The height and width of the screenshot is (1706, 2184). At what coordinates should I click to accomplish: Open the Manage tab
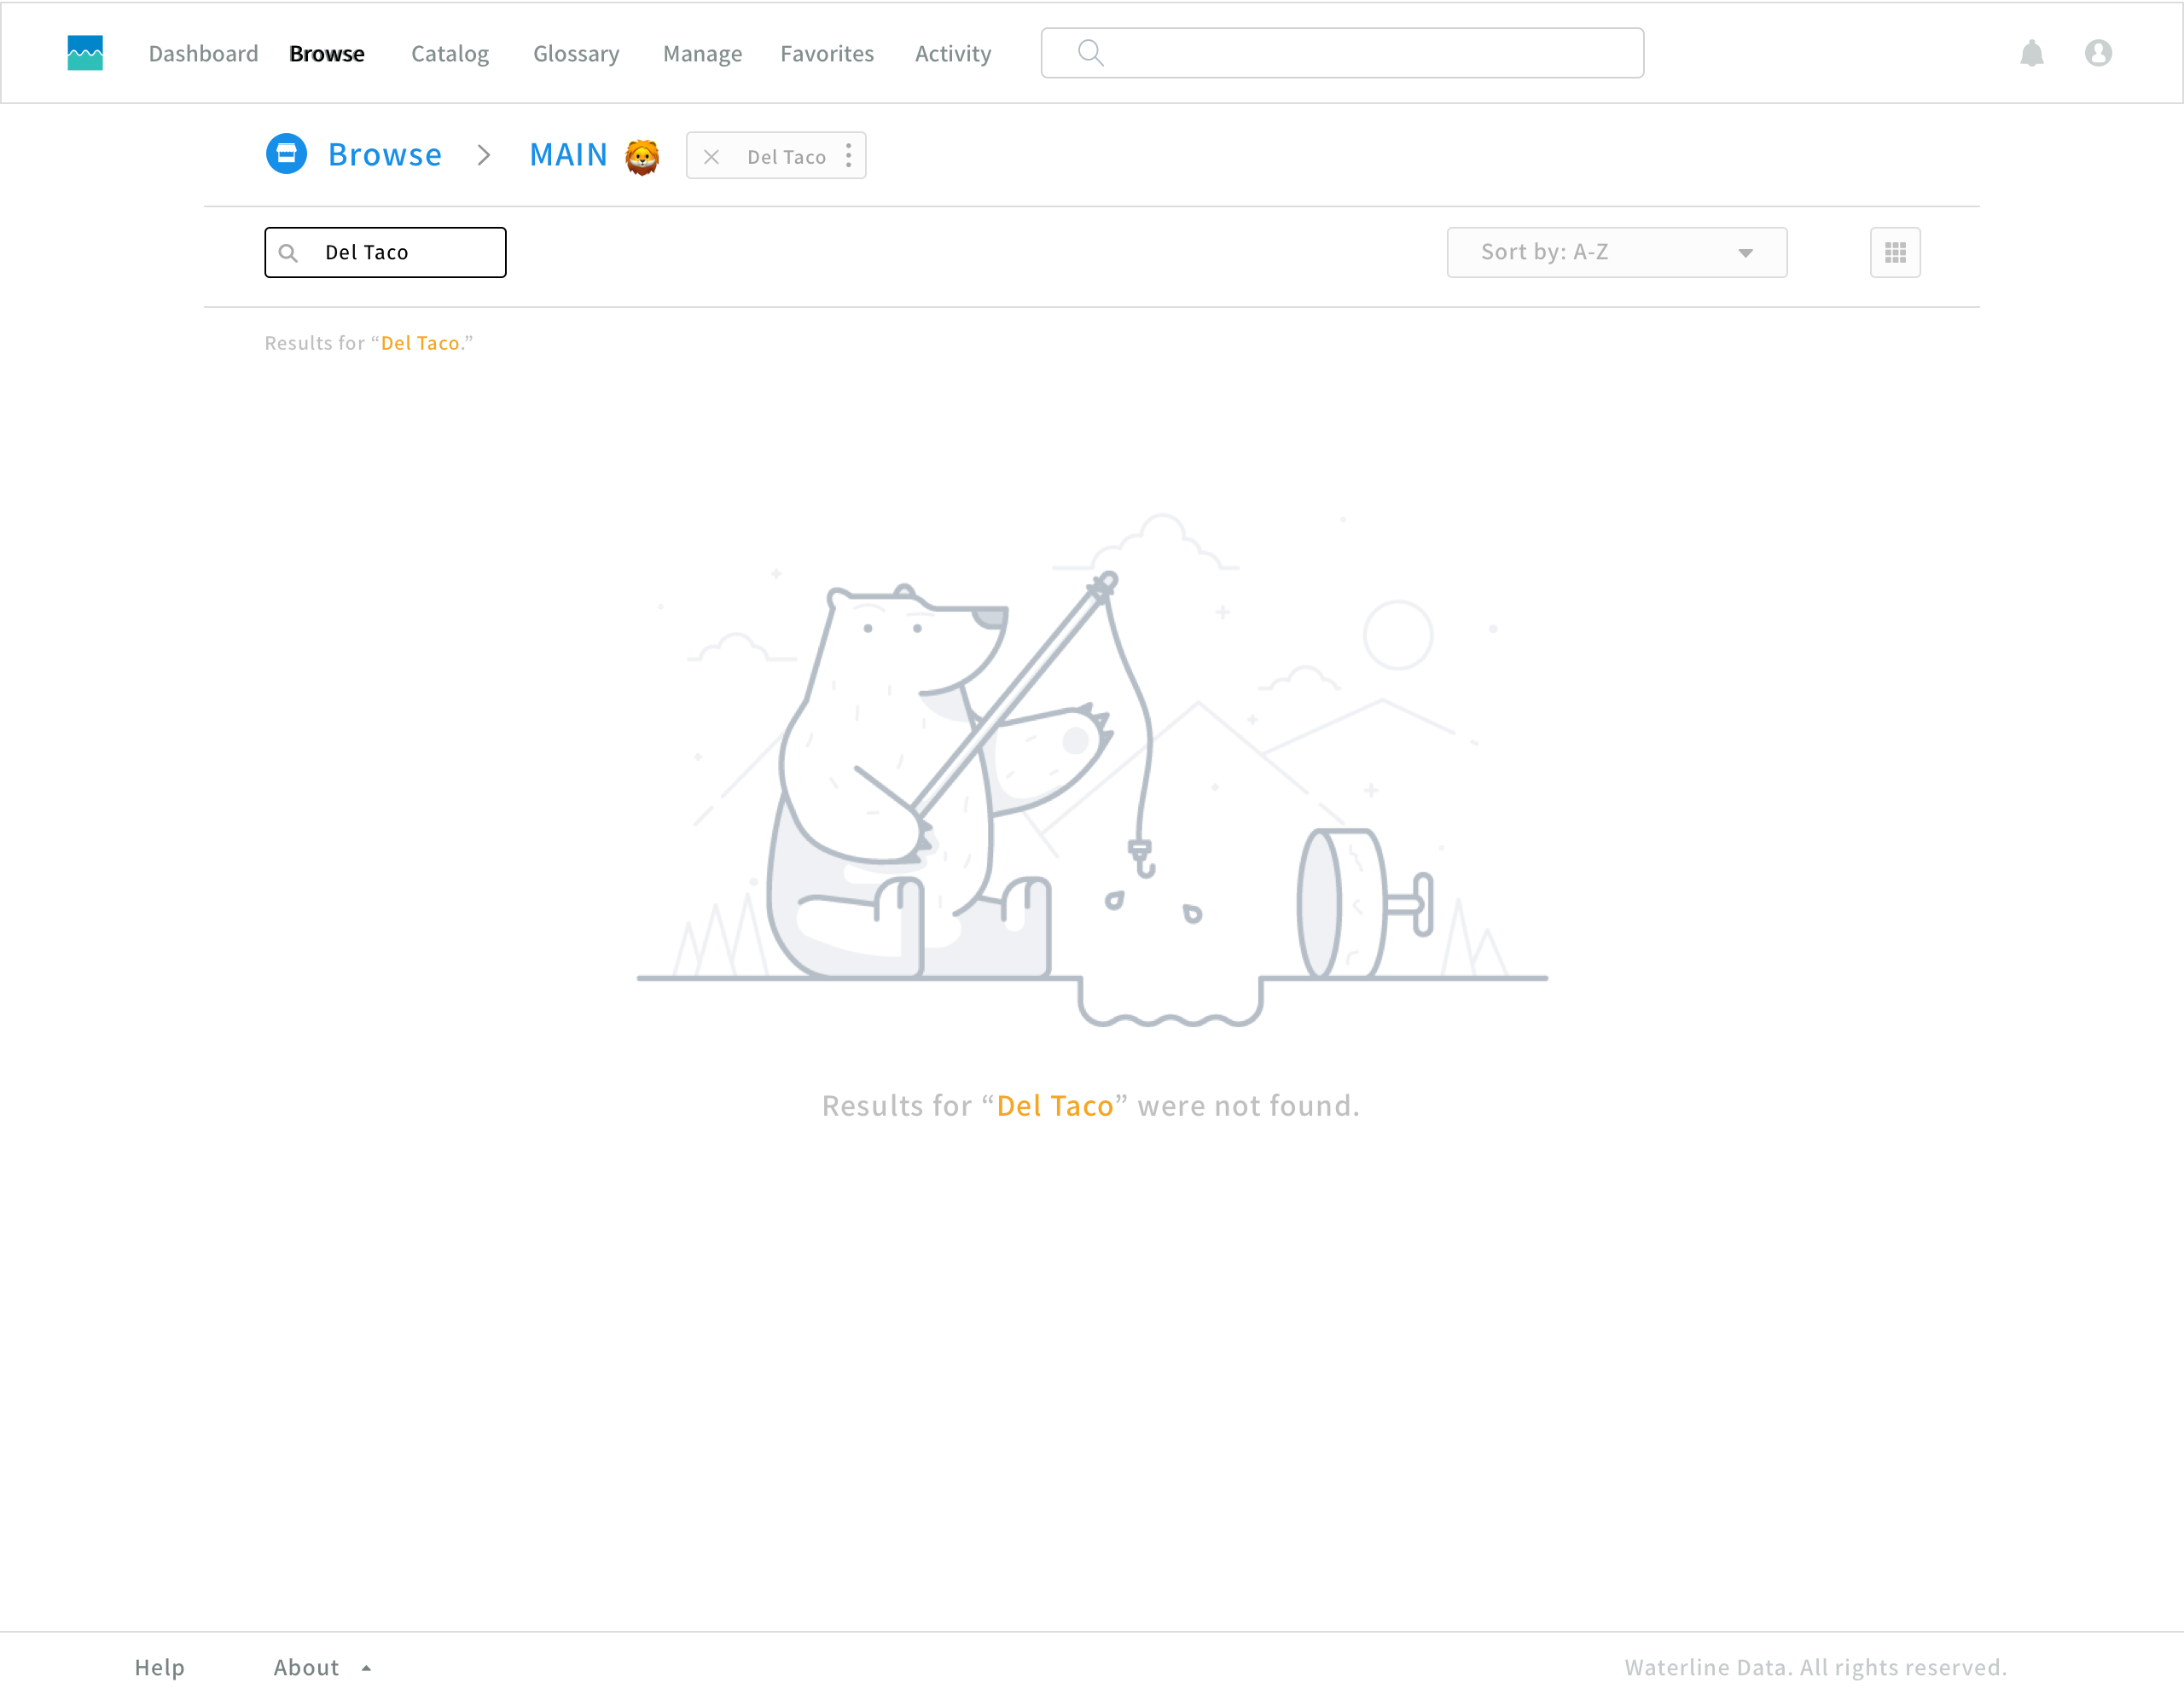point(702,54)
